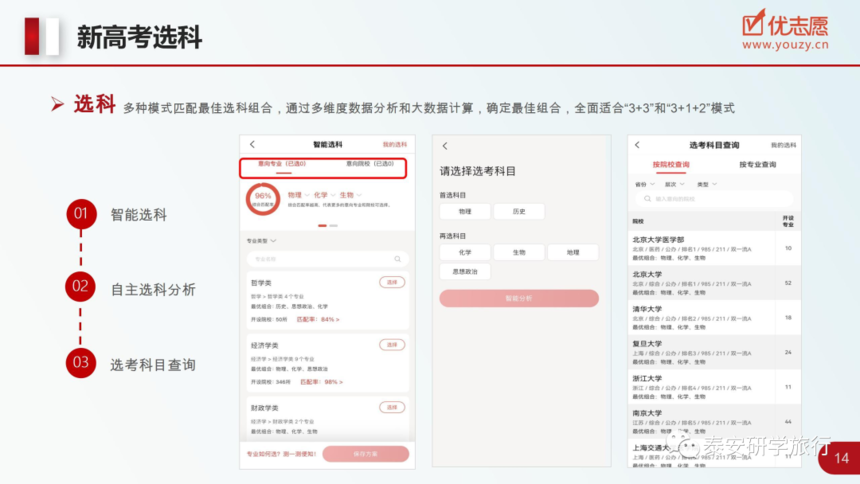Click the www.youzy.cn web address
This screenshot has height=484, width=860.
[x=785, y=45]
